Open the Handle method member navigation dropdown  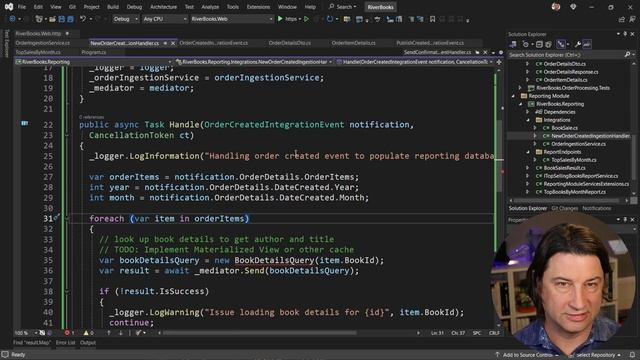(x=416, y=62)
